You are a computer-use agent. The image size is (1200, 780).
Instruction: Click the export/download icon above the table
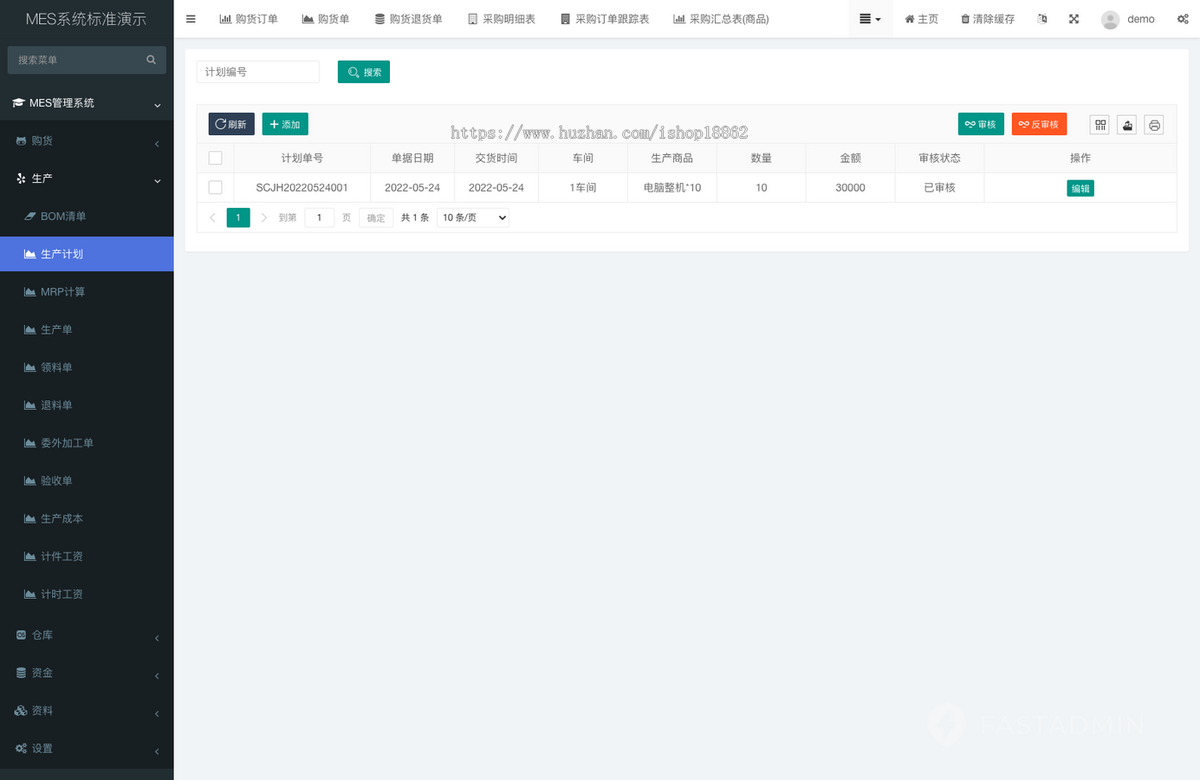1126,124
